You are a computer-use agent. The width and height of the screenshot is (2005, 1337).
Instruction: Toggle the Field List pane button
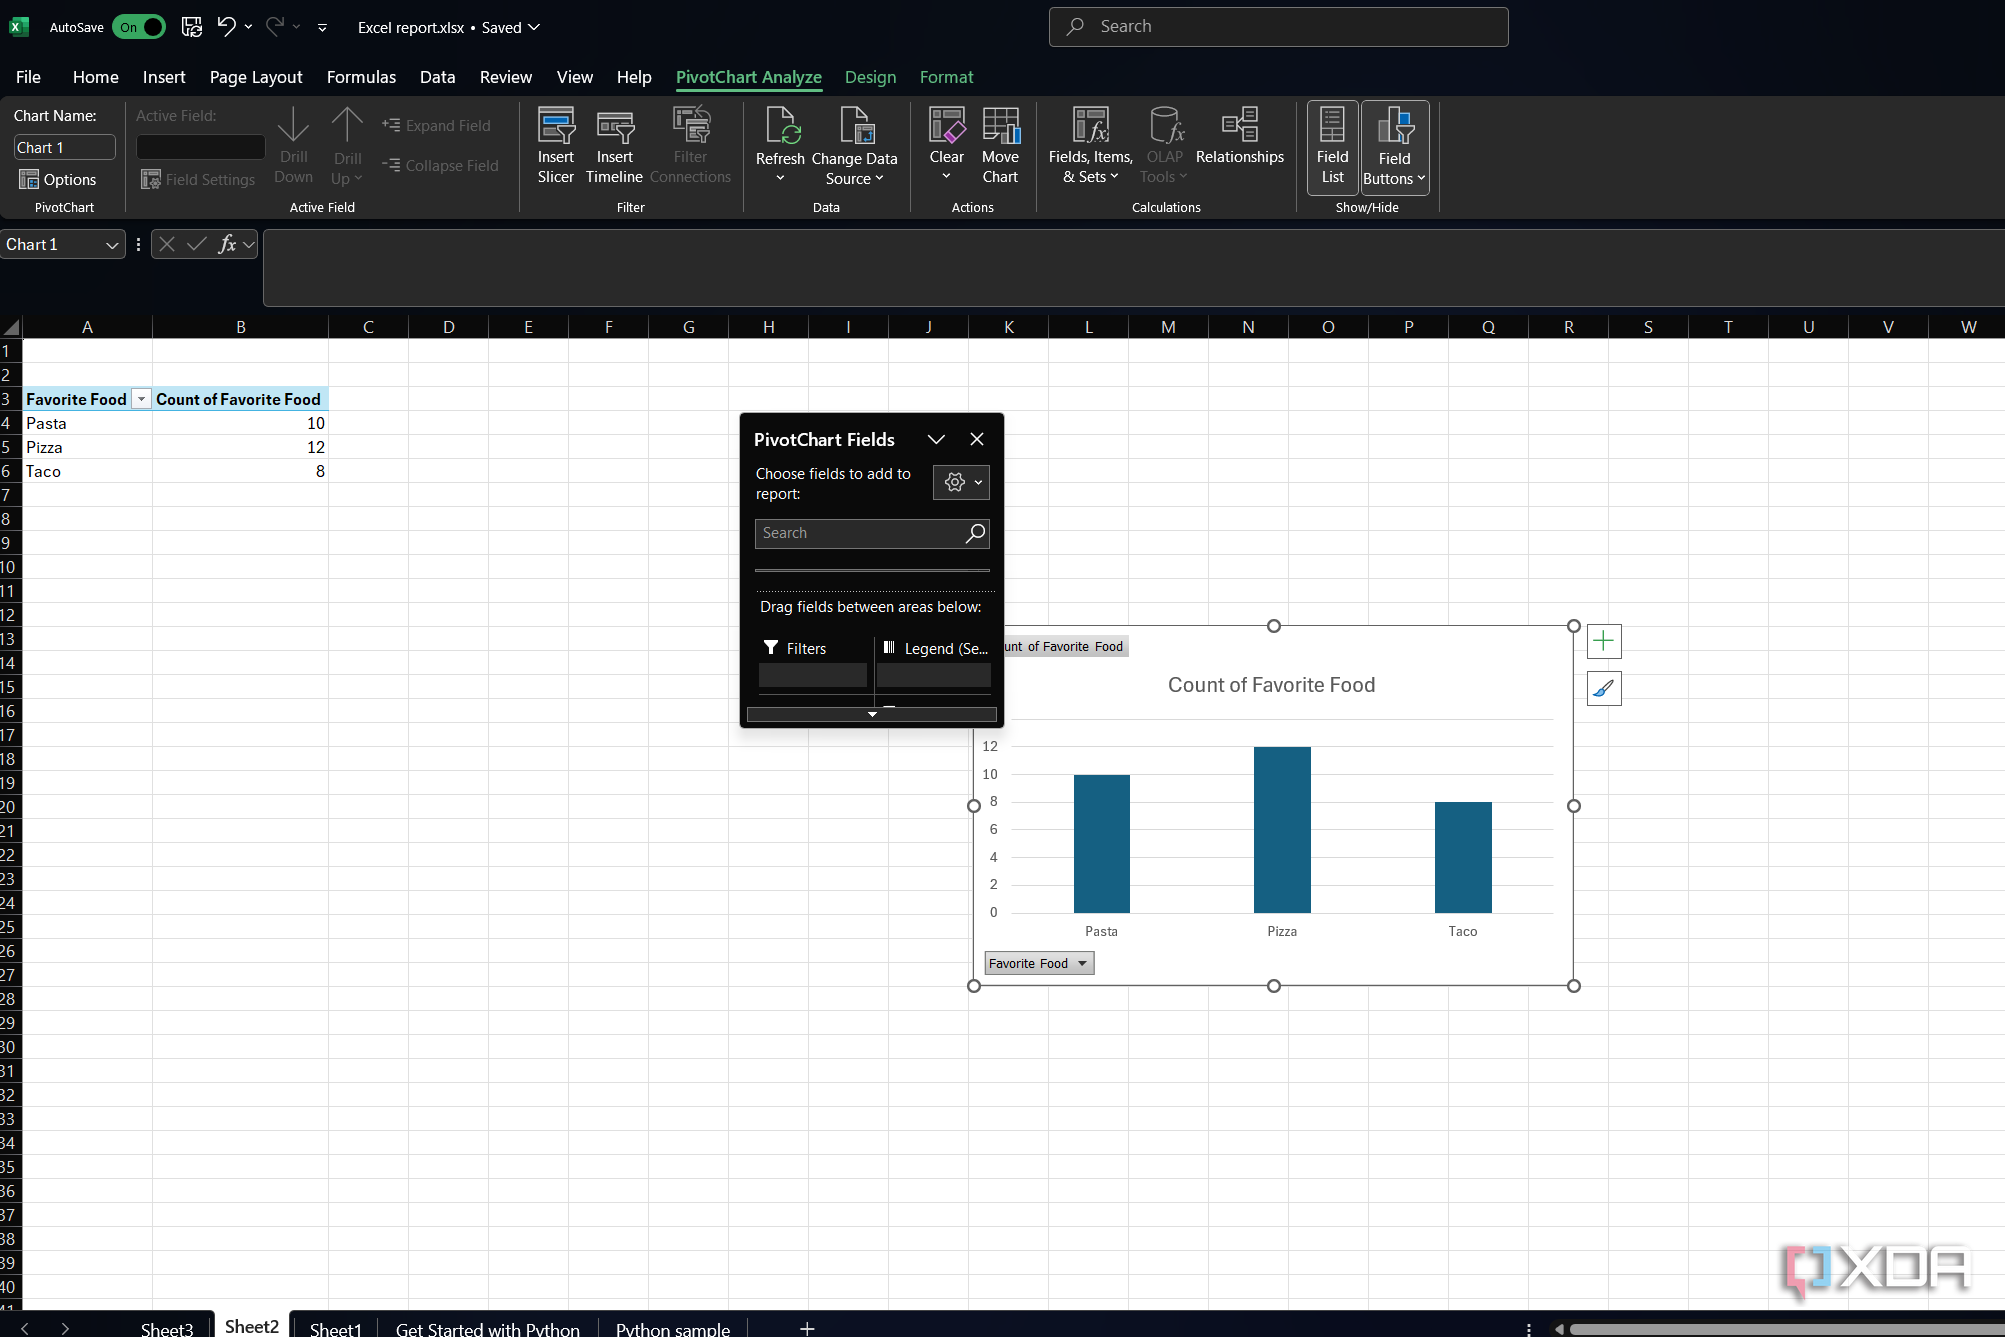pyautogui.click(x=1332, y=146)
